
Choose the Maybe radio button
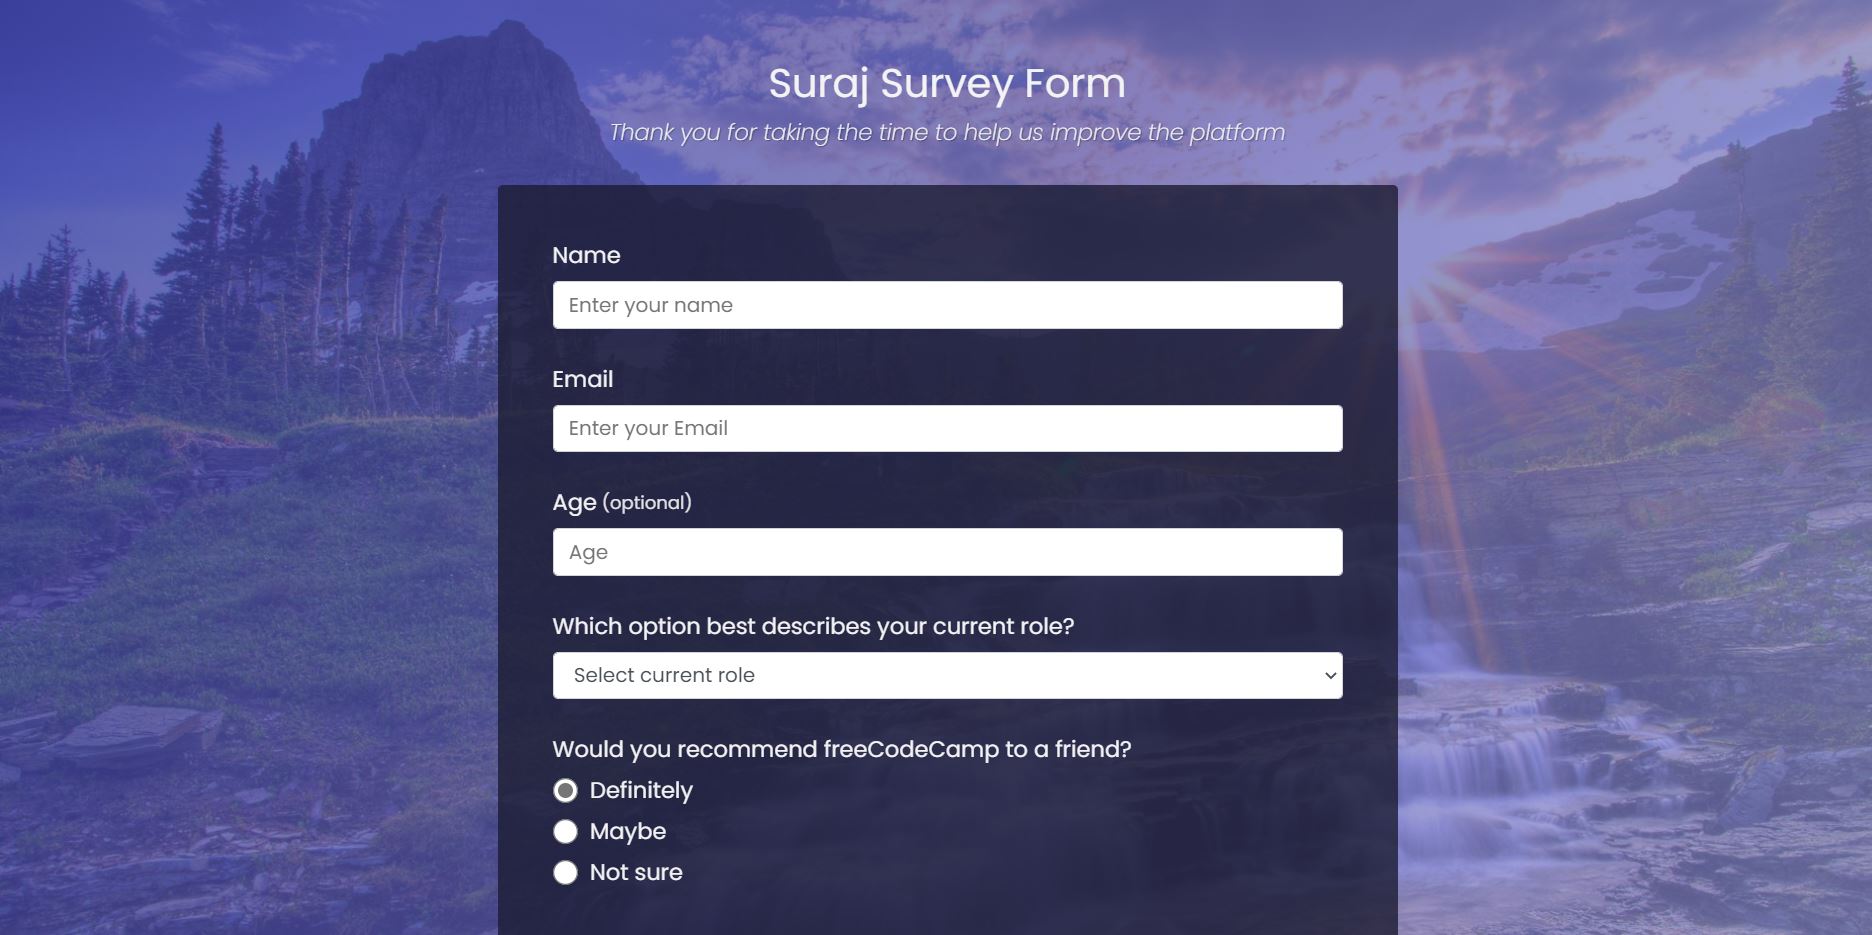pos(565,832)
